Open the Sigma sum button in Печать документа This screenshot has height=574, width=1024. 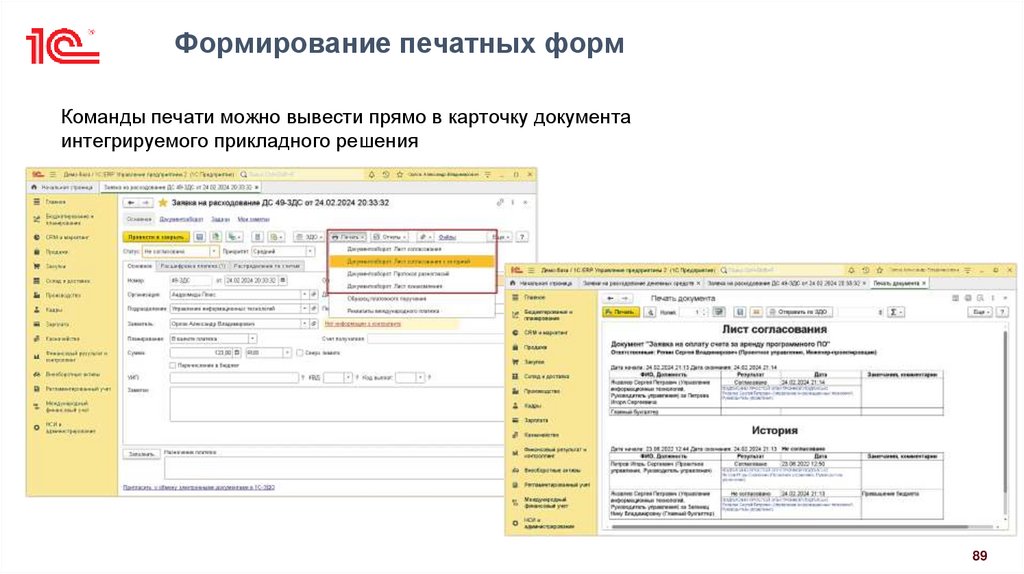point(896,313)
